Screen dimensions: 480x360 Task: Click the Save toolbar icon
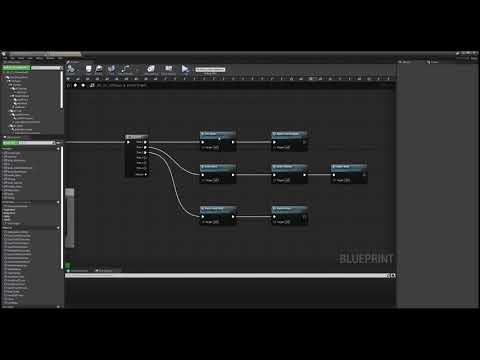[x=88, y=69]
